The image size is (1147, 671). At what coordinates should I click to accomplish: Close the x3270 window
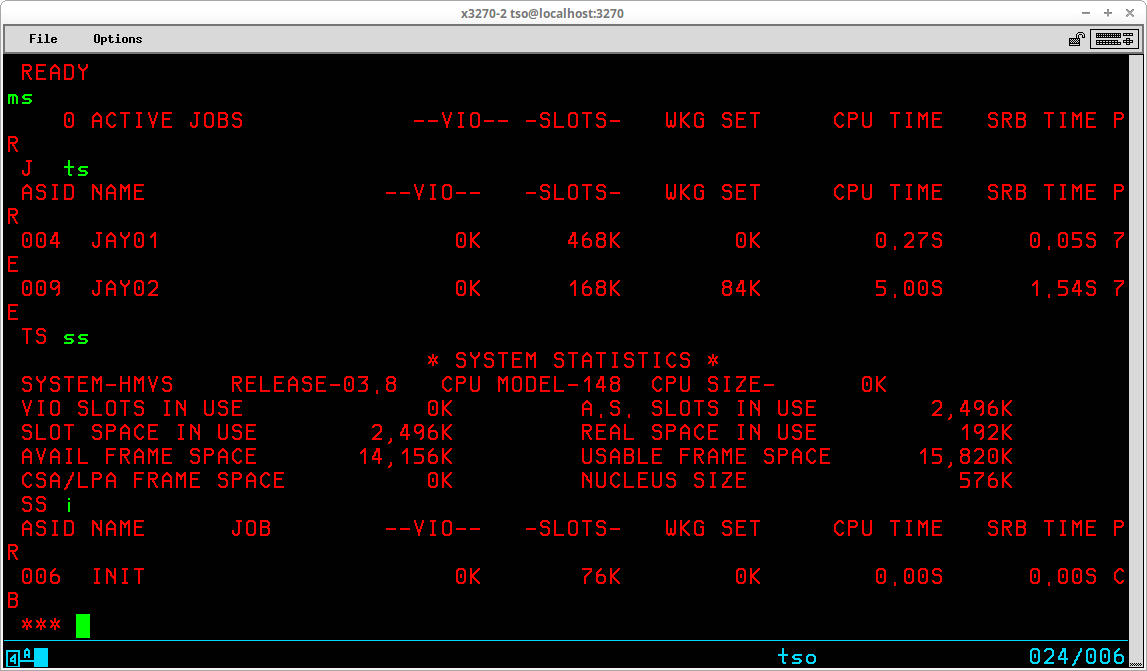[x=1129, y=13]
